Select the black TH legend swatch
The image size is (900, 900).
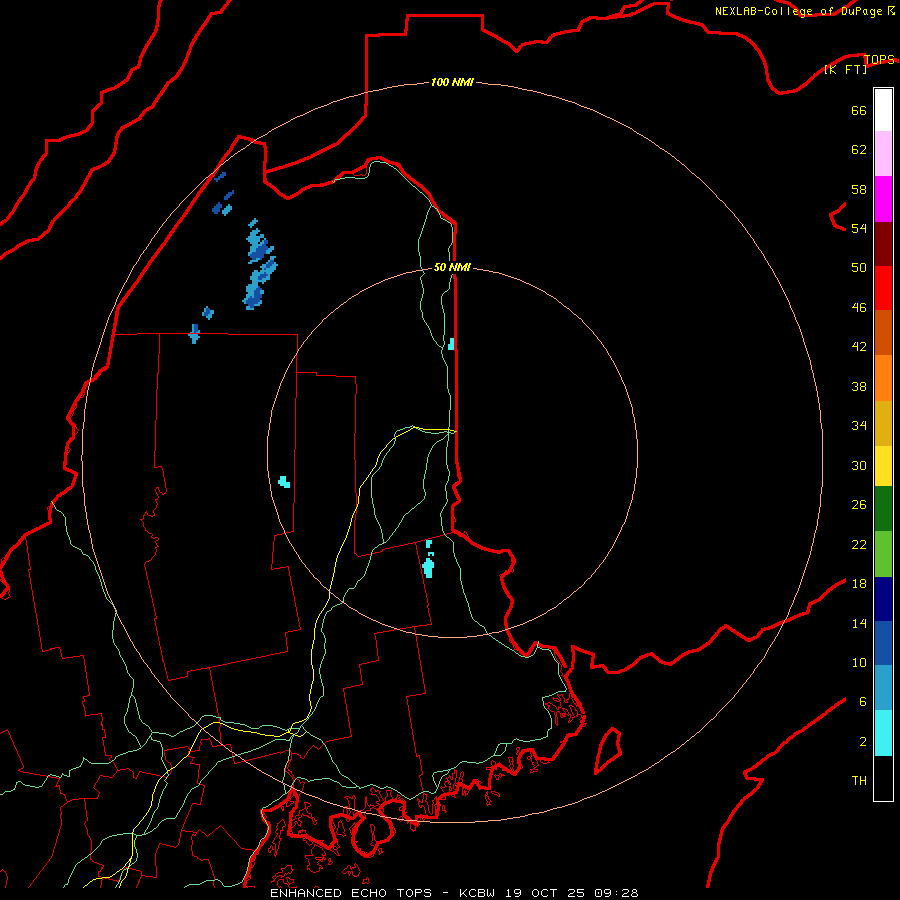(883, 778)
